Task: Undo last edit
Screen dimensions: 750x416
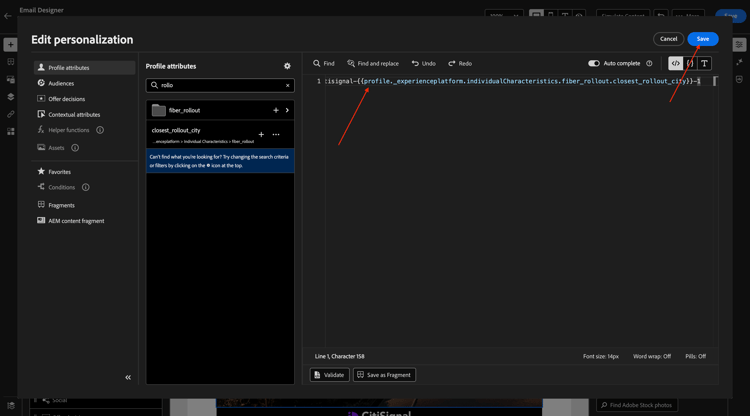Action: pyautogui.click(x=423, y=64)
